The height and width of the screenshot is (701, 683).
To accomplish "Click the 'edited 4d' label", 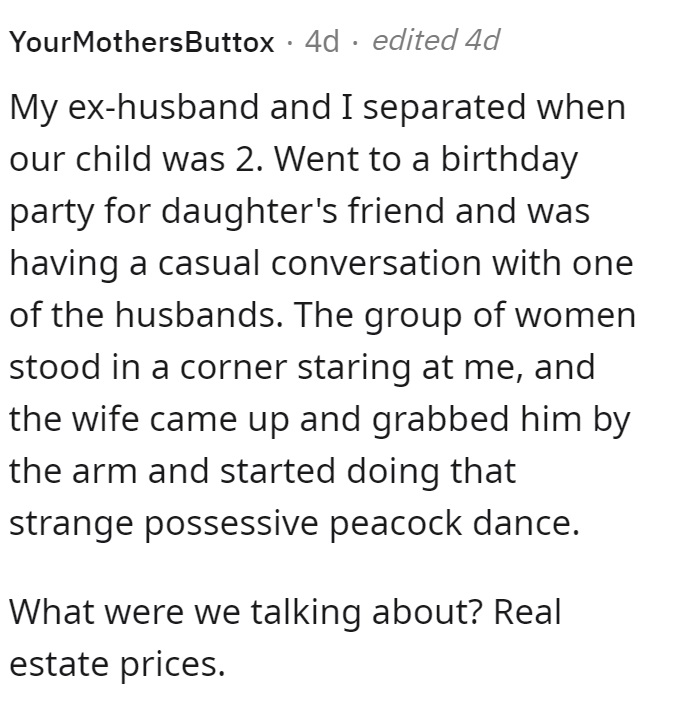I will [435, 40].
